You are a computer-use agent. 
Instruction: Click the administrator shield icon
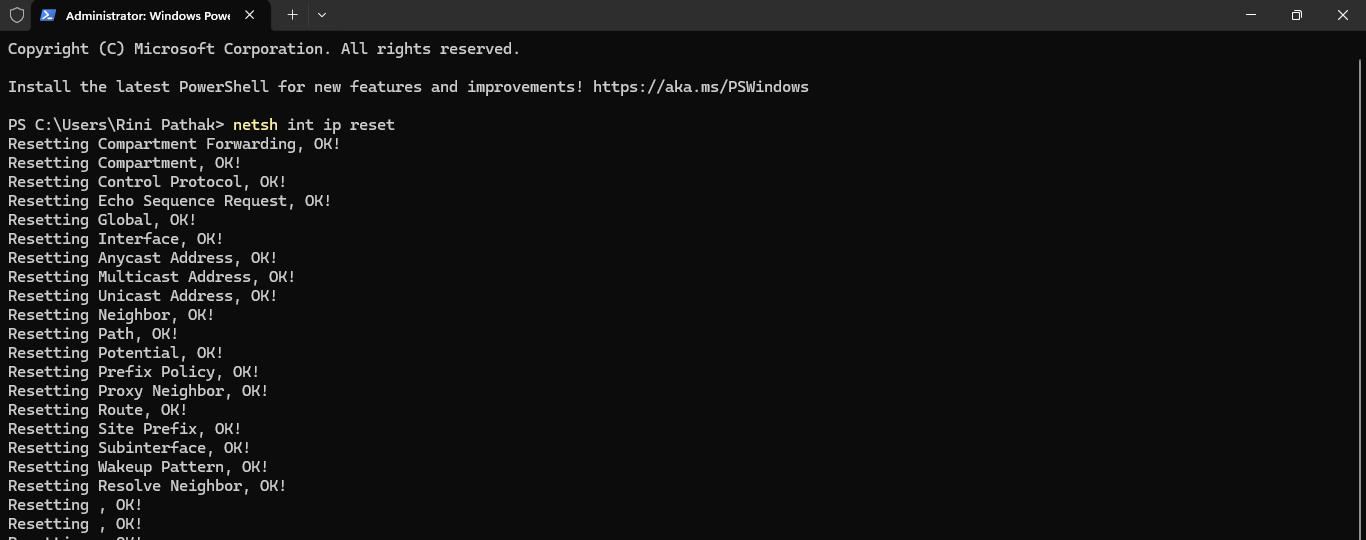click(16, 15)
